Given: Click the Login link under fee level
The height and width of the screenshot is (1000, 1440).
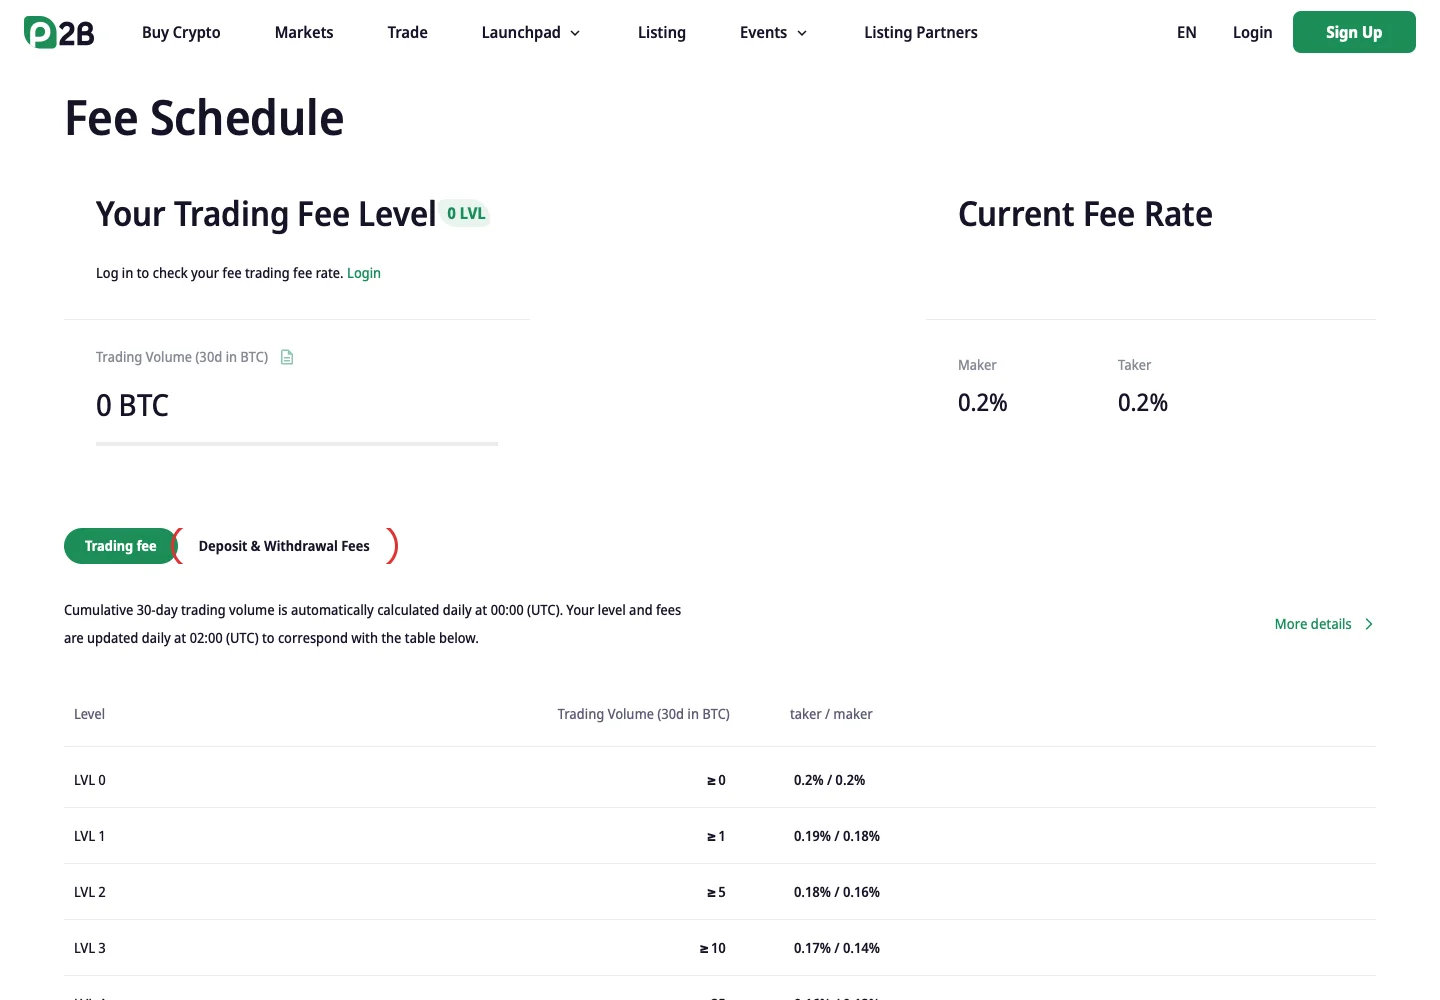Looking at the screenshot, I should coord(364,273).
